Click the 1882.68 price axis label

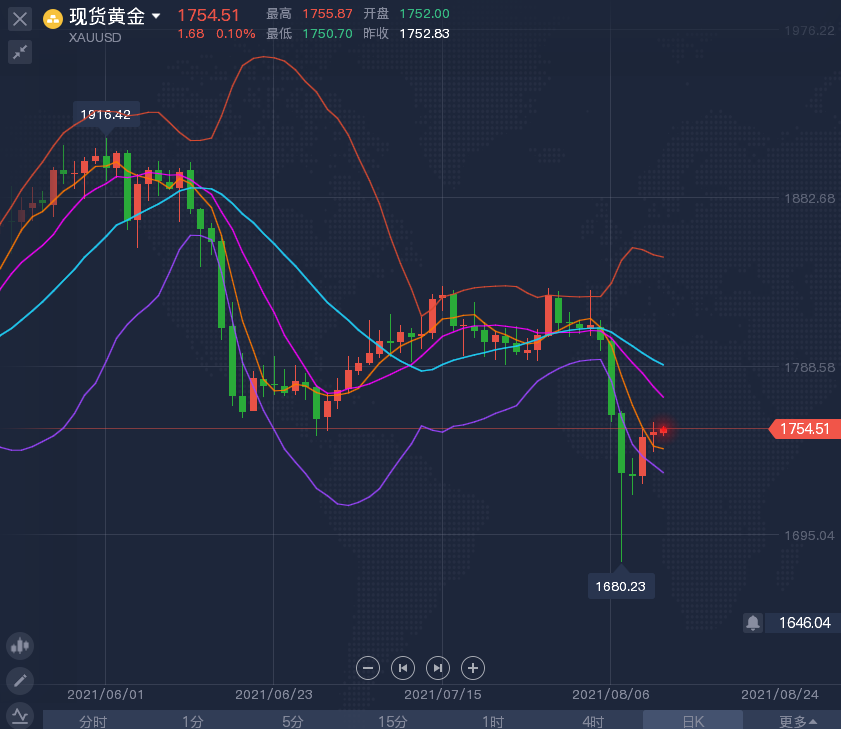809,198
